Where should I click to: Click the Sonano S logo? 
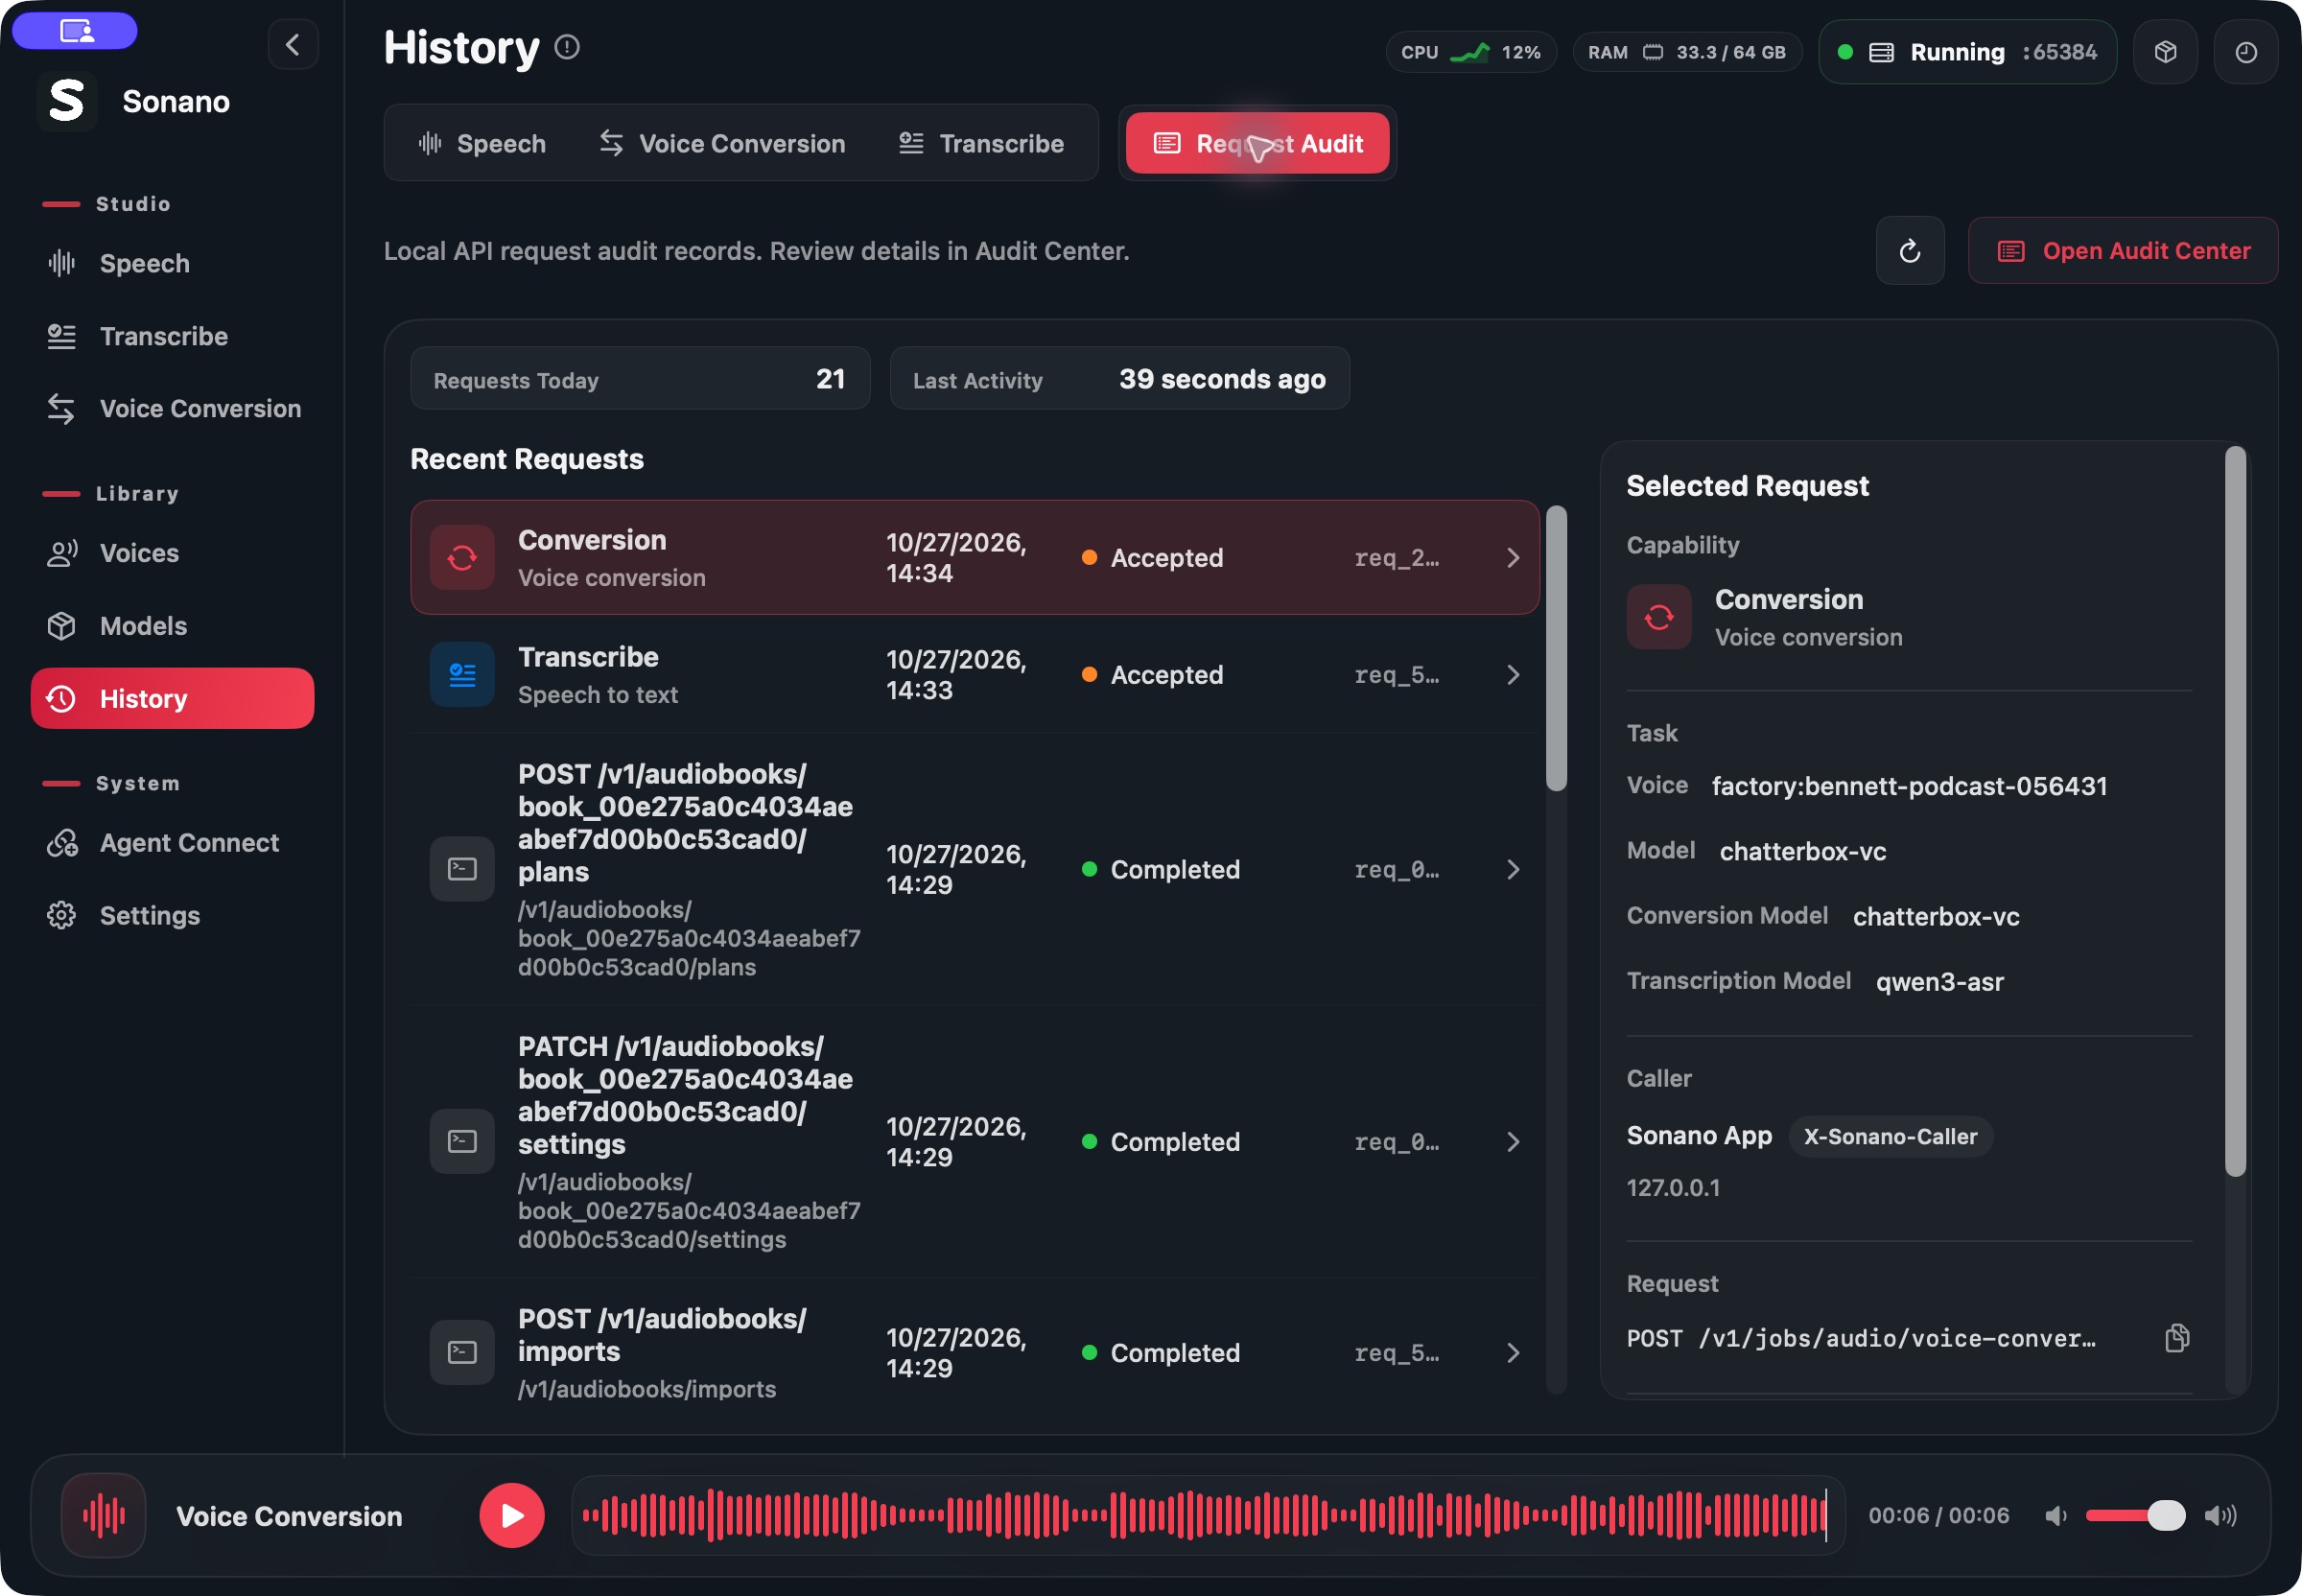tap(67, 101)
